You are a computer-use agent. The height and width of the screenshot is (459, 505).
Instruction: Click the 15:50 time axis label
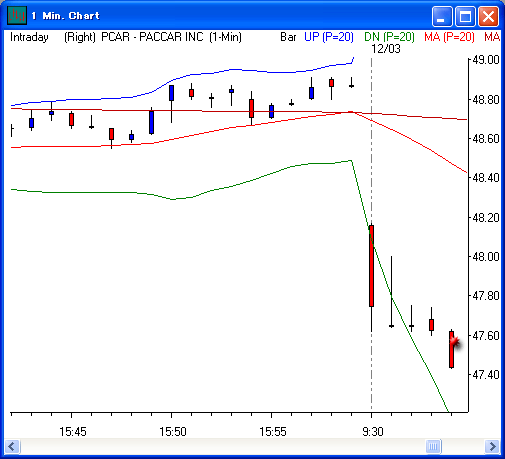pos(173,432)
